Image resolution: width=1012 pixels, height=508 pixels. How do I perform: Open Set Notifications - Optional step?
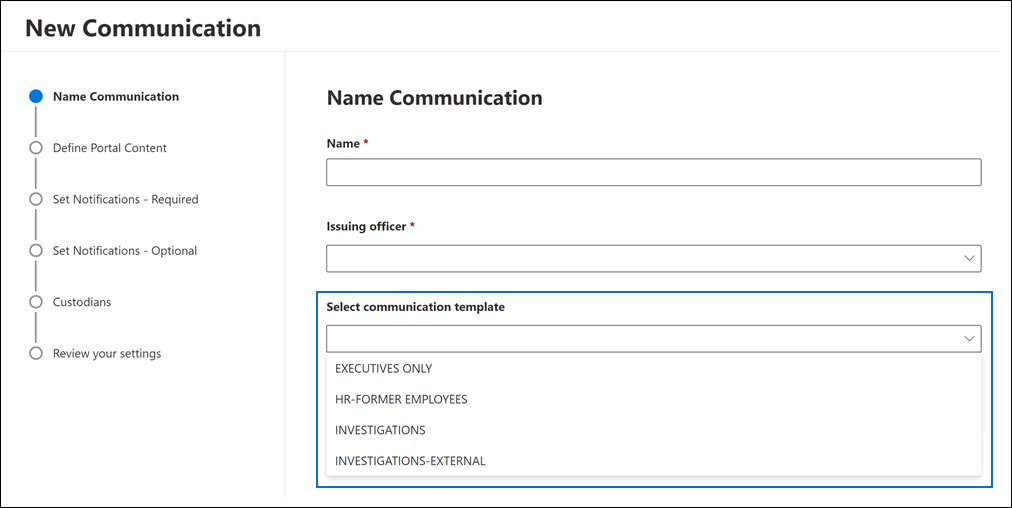(x=125, y=250)
